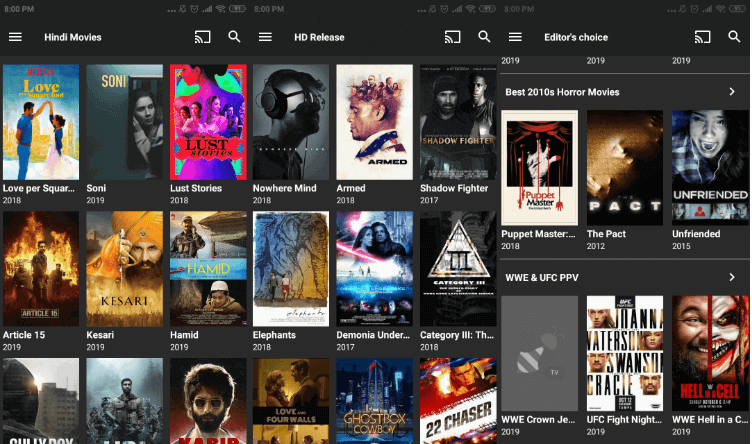Tap Shadow Fighter title text
The width and height of the screenshot is (752, 444).
click(454, 188)
